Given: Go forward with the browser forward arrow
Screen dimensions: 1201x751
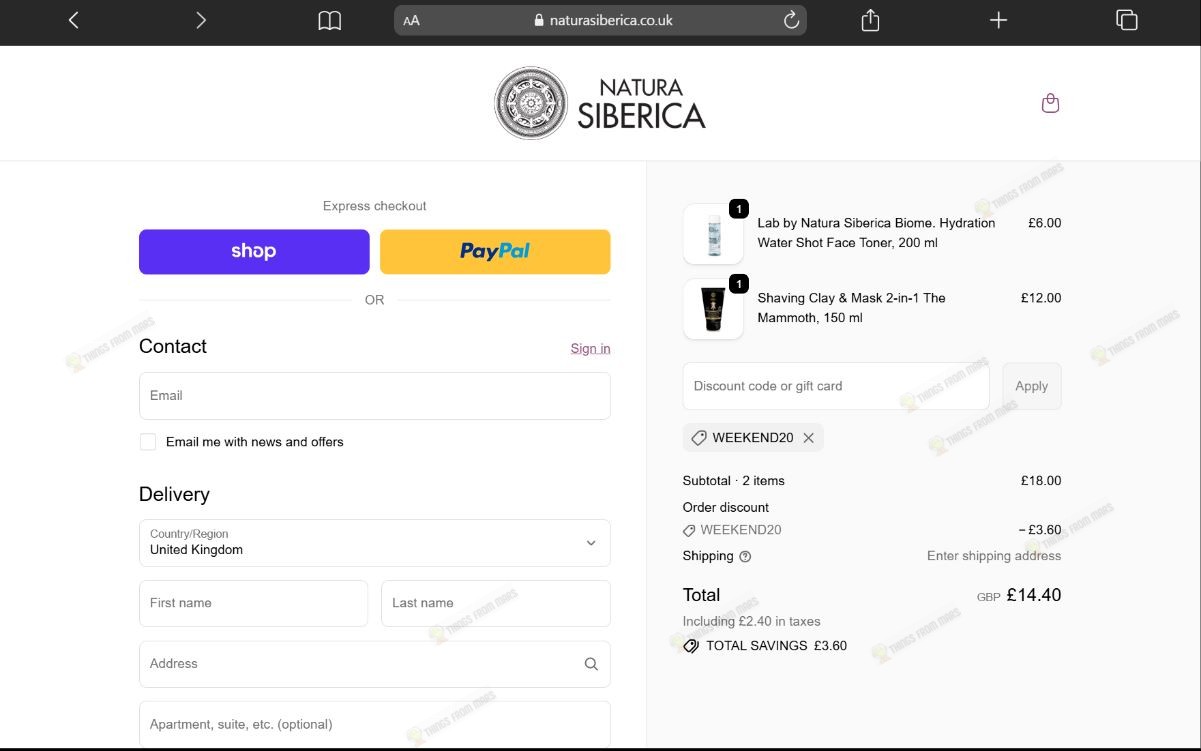Looking at the screenshot, I should pos(201,20).
